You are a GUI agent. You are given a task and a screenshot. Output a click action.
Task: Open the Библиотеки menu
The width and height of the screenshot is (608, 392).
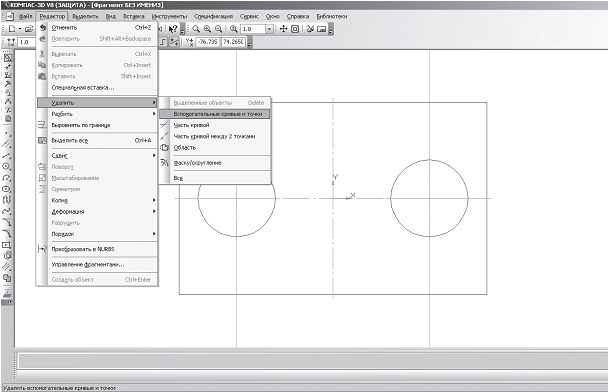(x=332, y=16)
